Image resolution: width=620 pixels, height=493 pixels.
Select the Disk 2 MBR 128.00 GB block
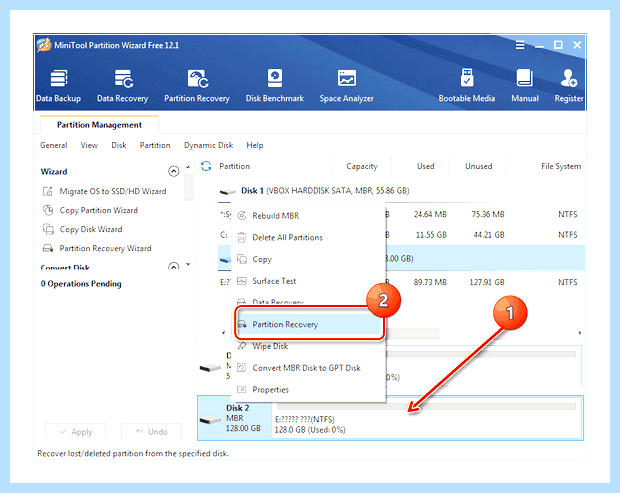pos(235,418)
